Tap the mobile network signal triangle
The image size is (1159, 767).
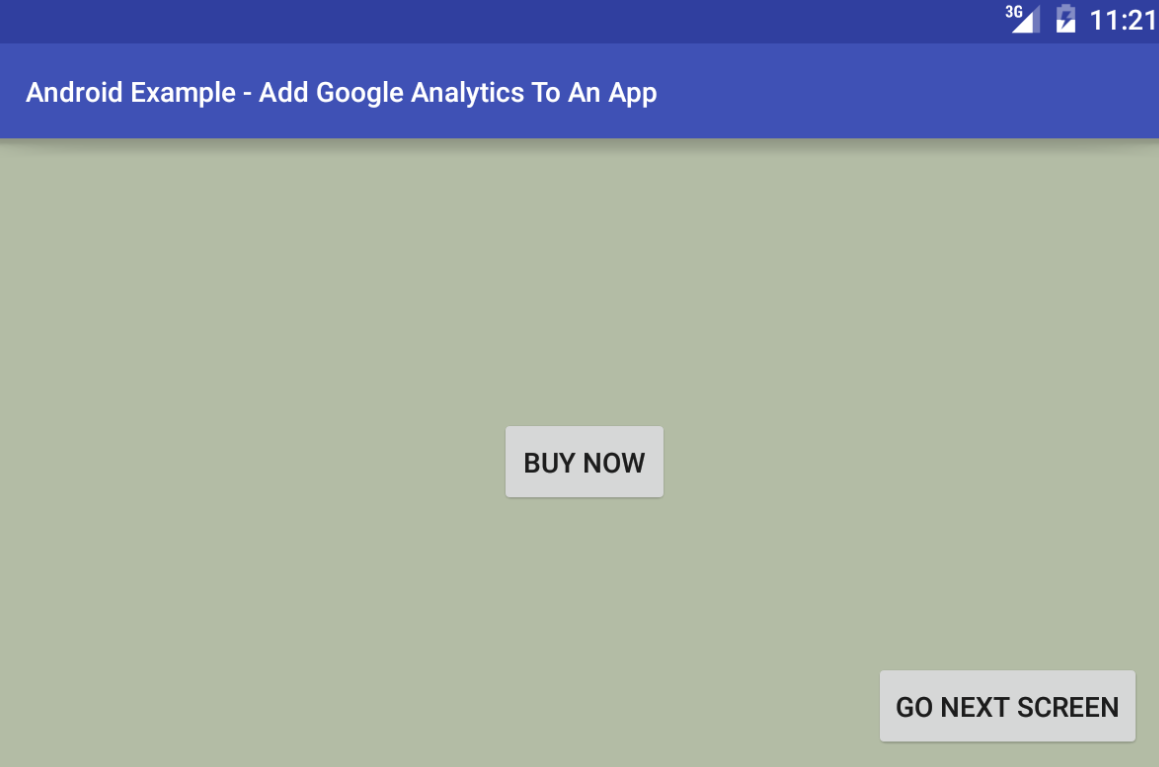(x=1027, y=22)
